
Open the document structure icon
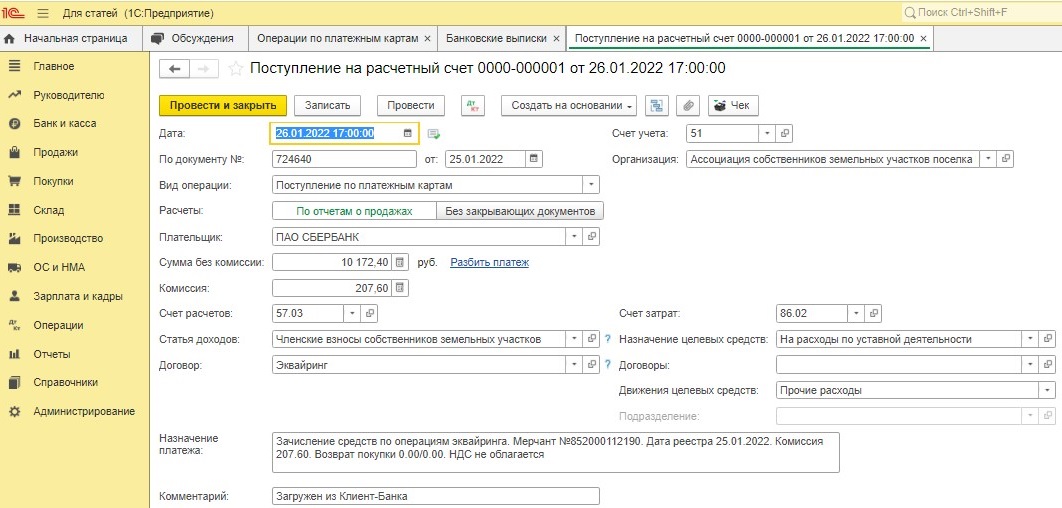[656, 106]
